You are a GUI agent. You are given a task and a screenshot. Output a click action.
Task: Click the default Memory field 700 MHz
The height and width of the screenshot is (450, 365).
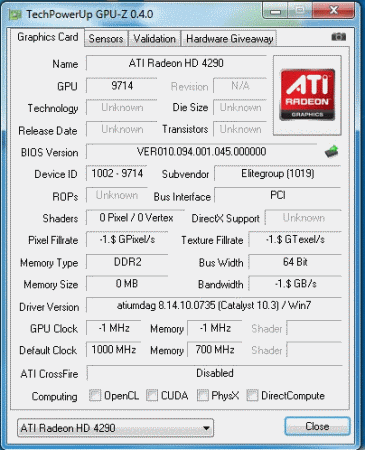tap(215, 350)
